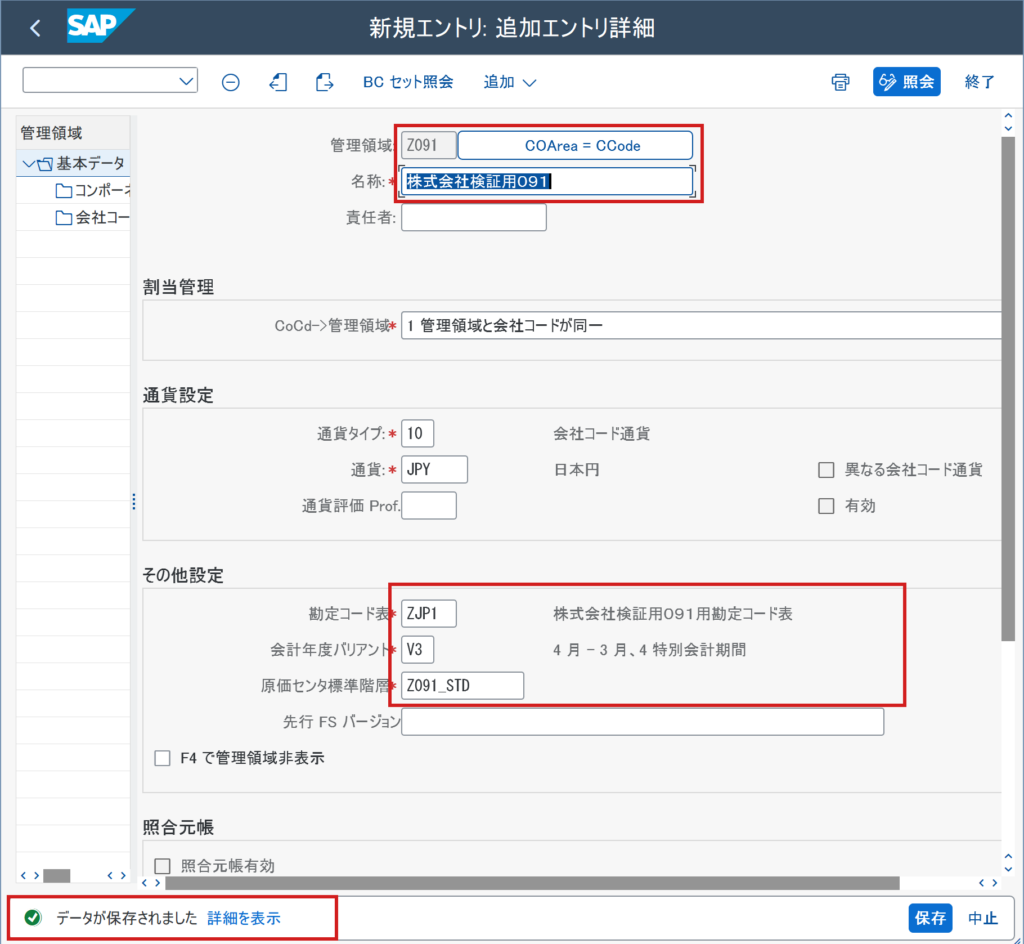Open CoCd->管理領域 assignment dropdown

[x=701, y=326]
